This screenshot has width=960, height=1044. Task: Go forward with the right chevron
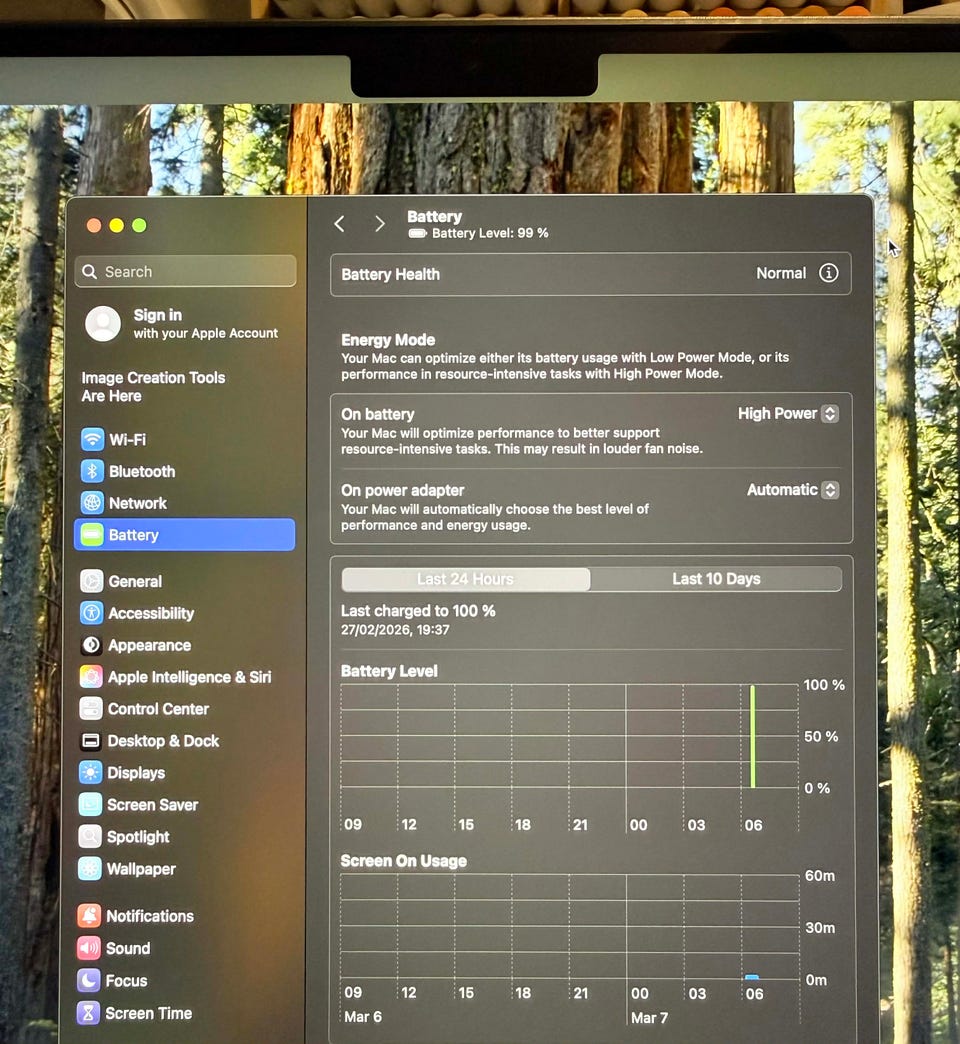point(379,224)
